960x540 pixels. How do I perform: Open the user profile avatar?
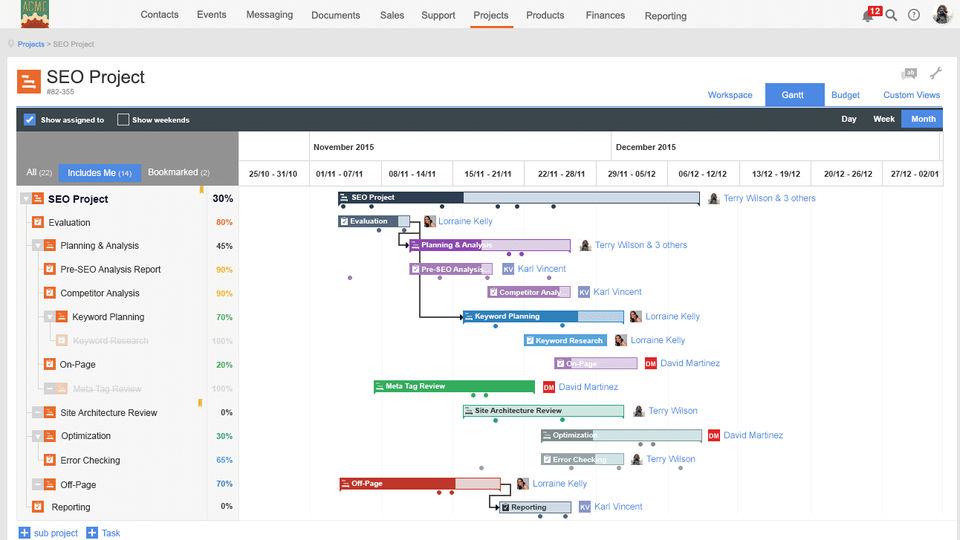pyautogui.click(x=942, y=14)
